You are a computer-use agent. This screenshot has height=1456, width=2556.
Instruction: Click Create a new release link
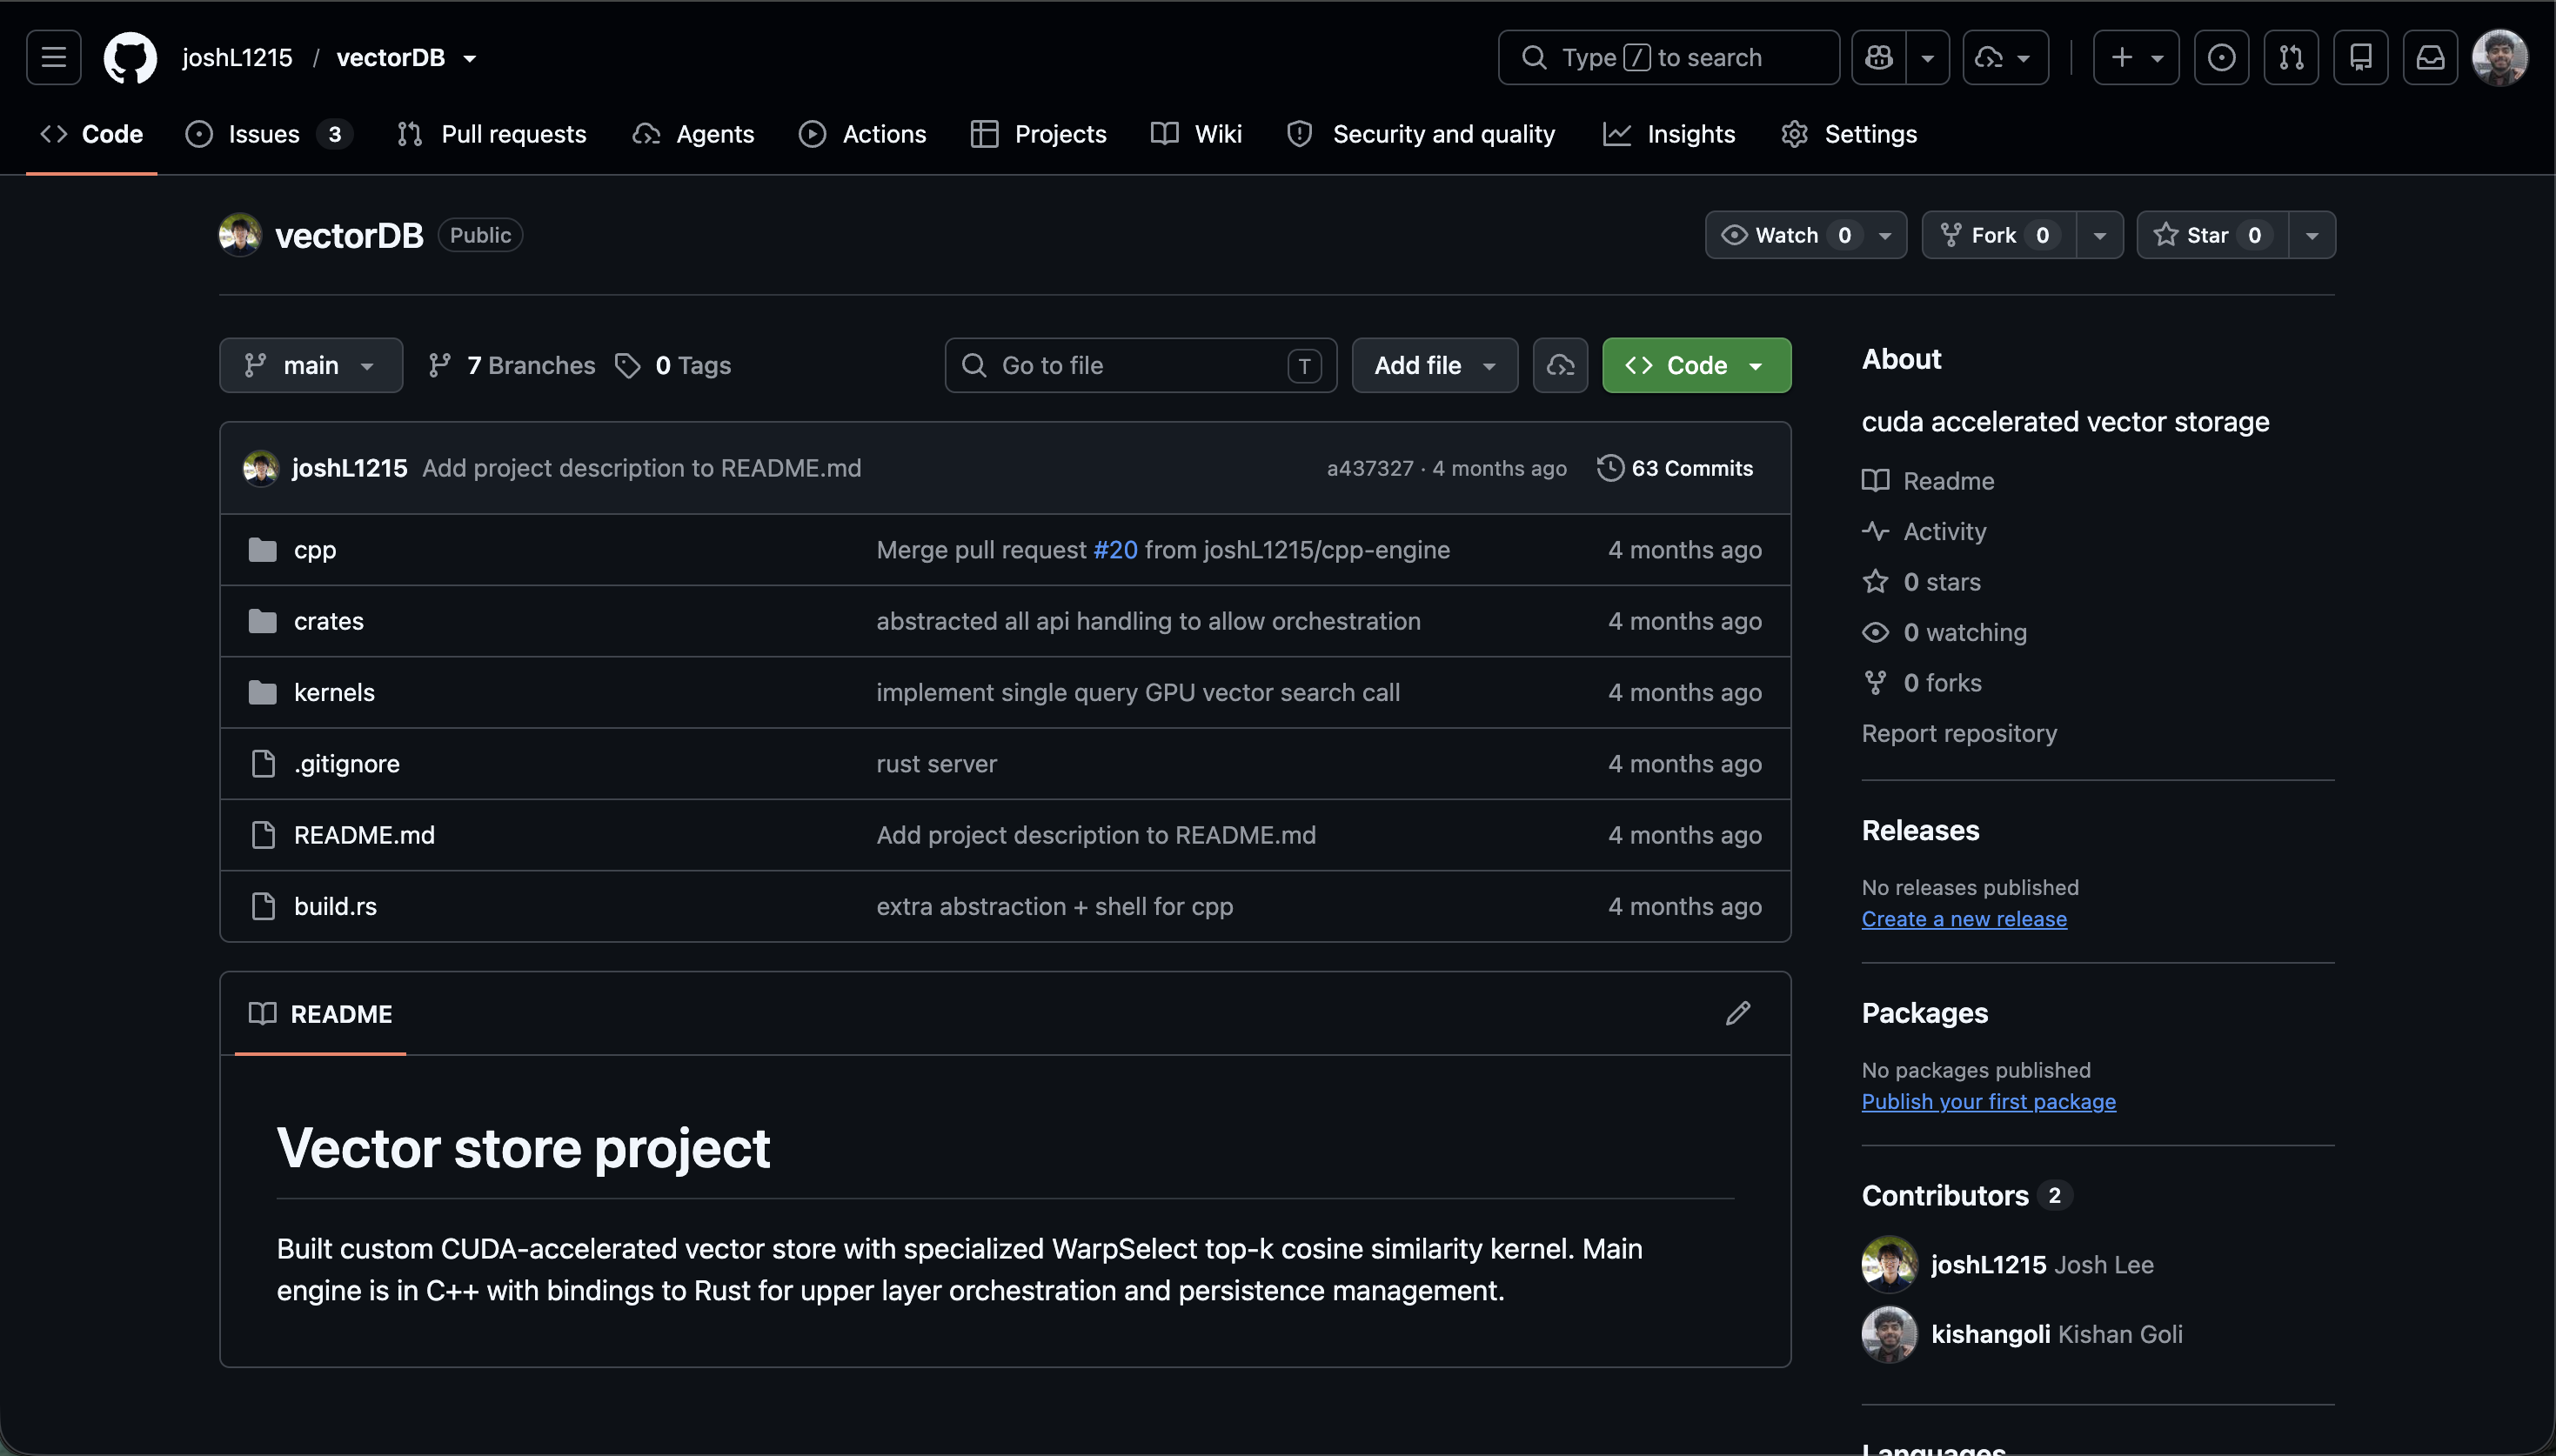point(1964,918)
